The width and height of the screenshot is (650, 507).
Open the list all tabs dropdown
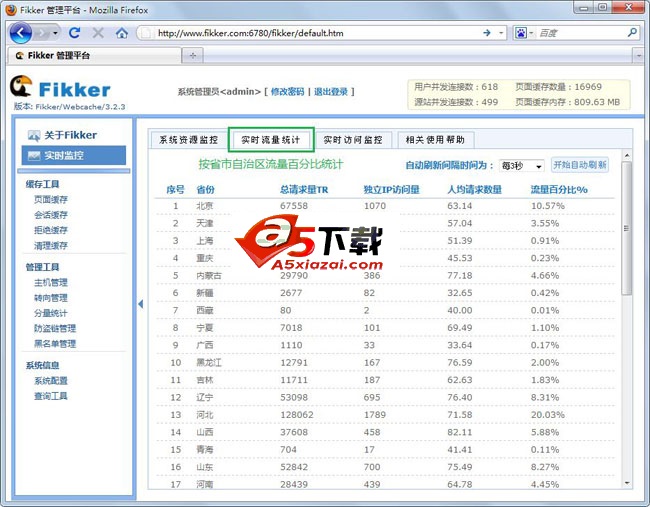click(x=638, y=56)
